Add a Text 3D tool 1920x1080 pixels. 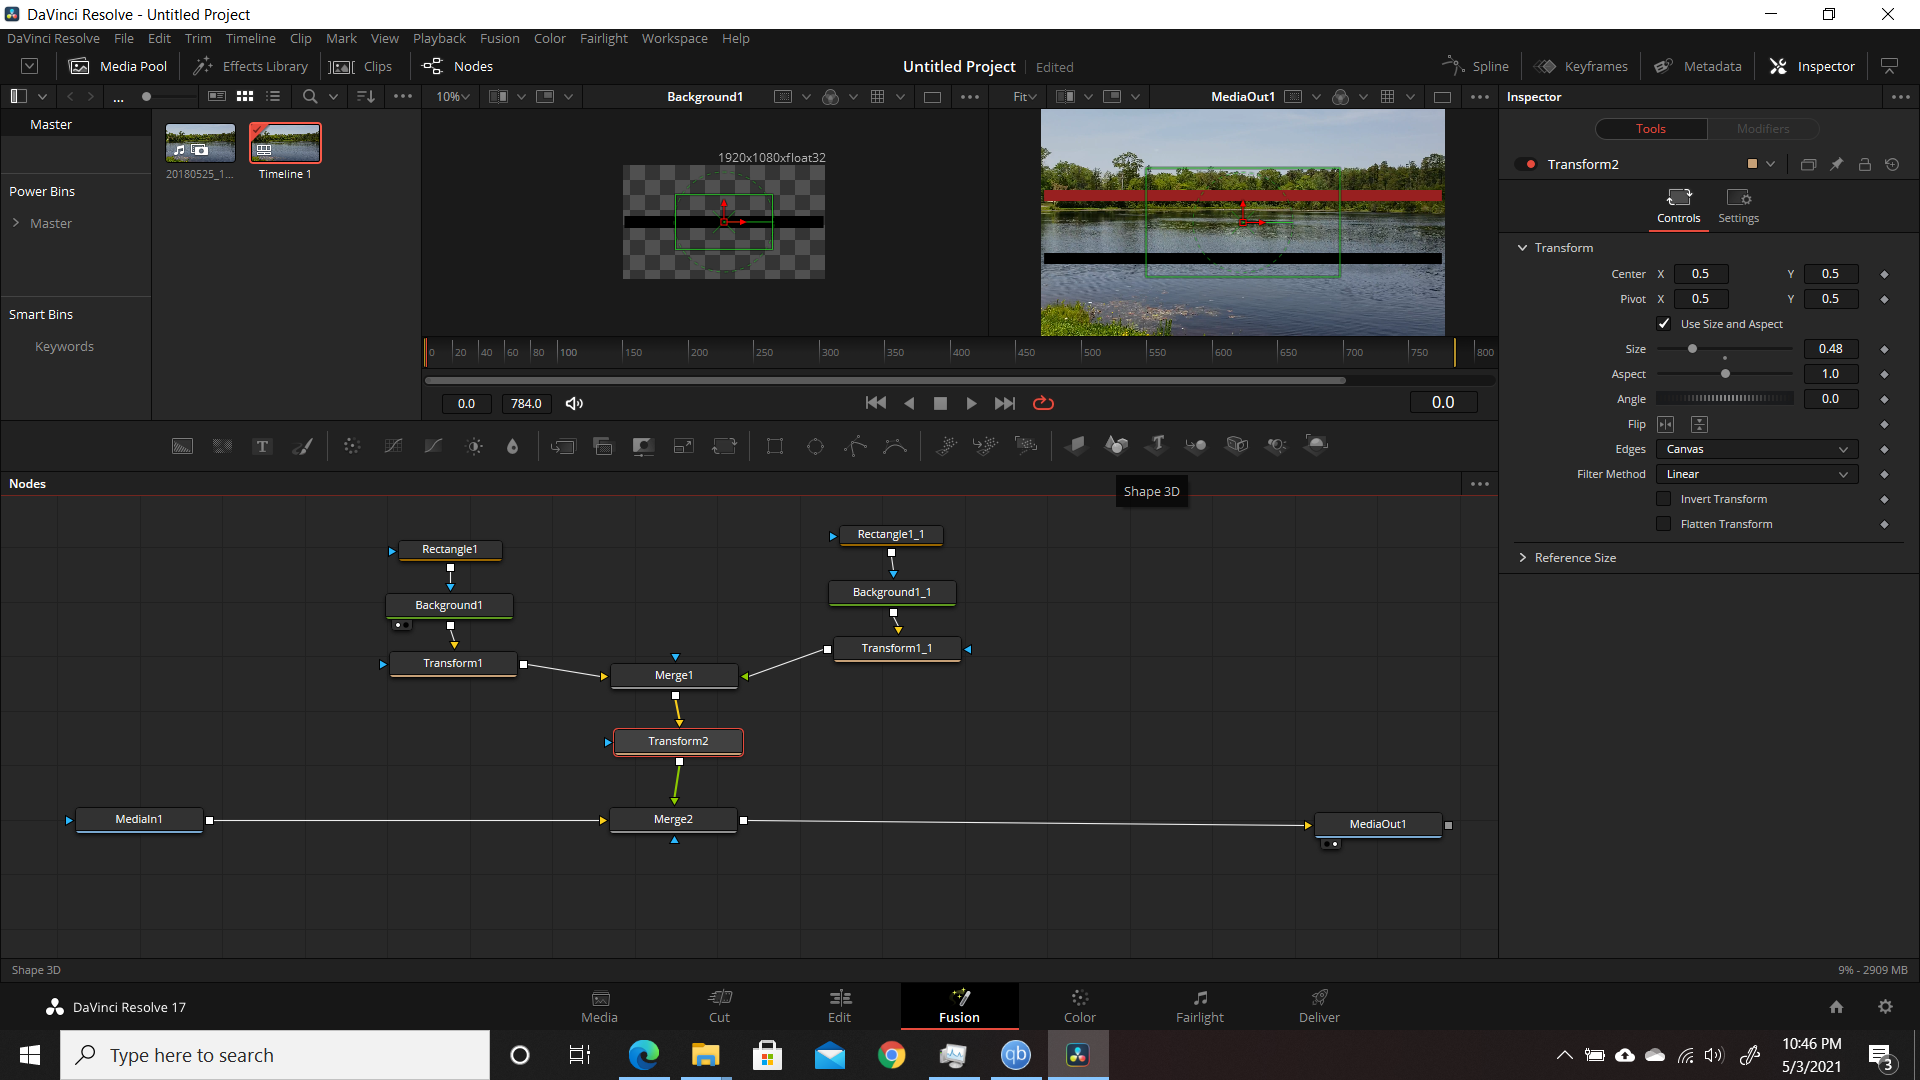[x=1157, y=446]
